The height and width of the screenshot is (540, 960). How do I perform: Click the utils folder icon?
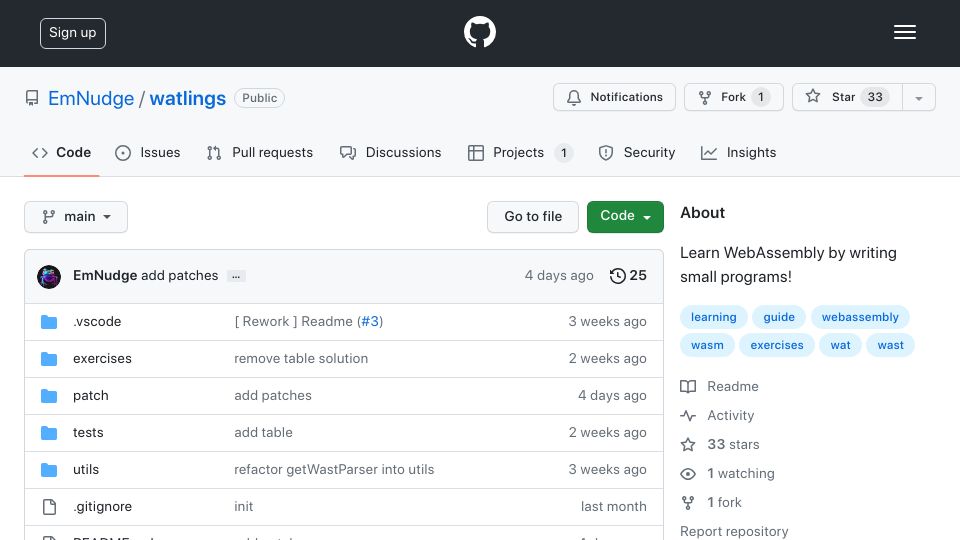(x=49, y=470)
